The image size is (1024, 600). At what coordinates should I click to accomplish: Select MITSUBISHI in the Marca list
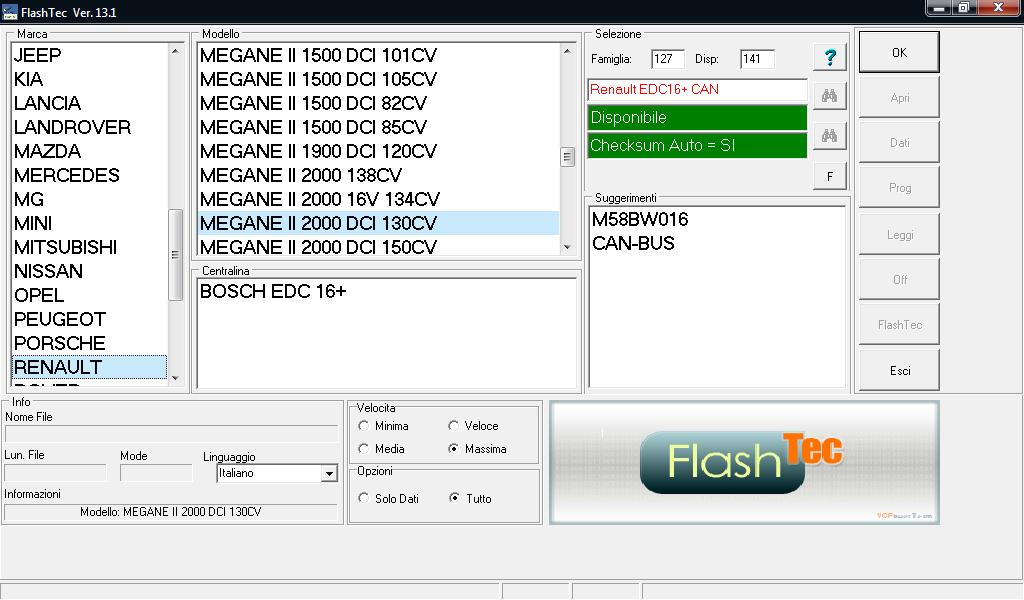[x=89, y=247]
